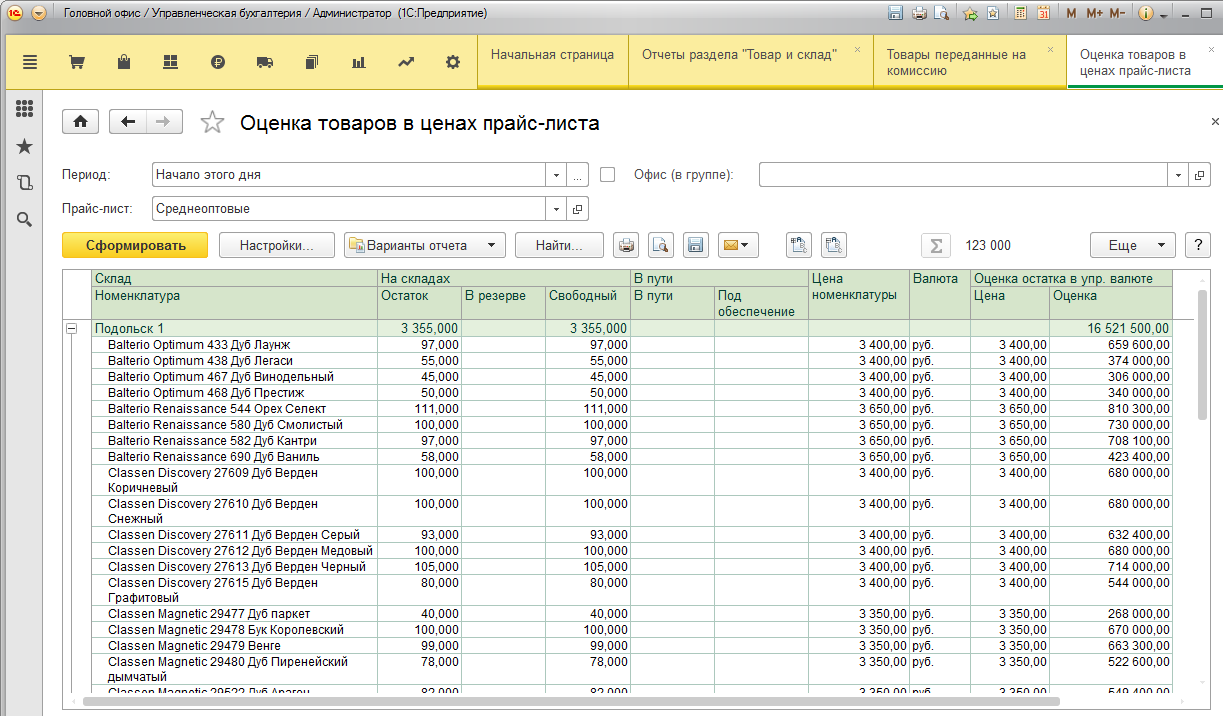Image resolution: width=1223 pixels, height=716 pixels.
Task: Open the main sections menu hamburger icon
Action: [30, 62]
